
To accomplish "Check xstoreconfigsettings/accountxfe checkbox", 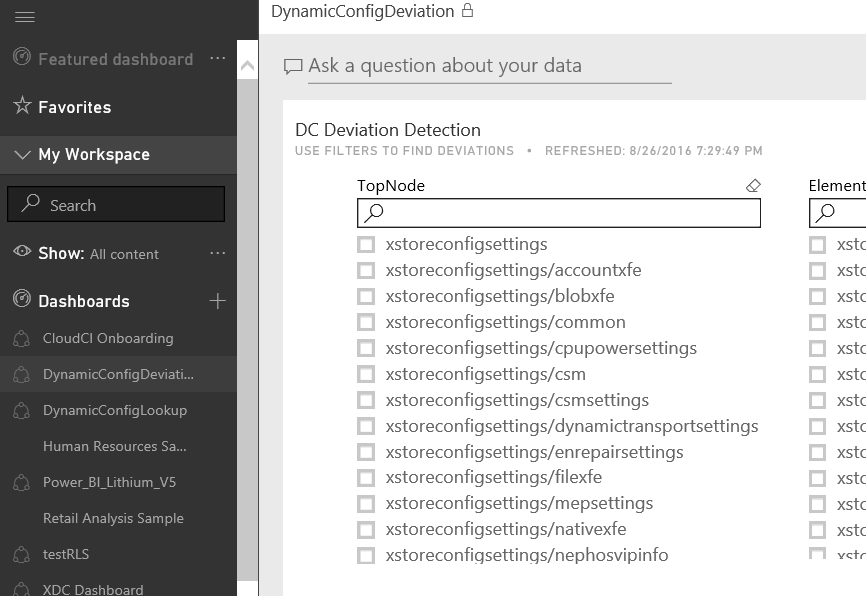I will click(x=366, y=270).
